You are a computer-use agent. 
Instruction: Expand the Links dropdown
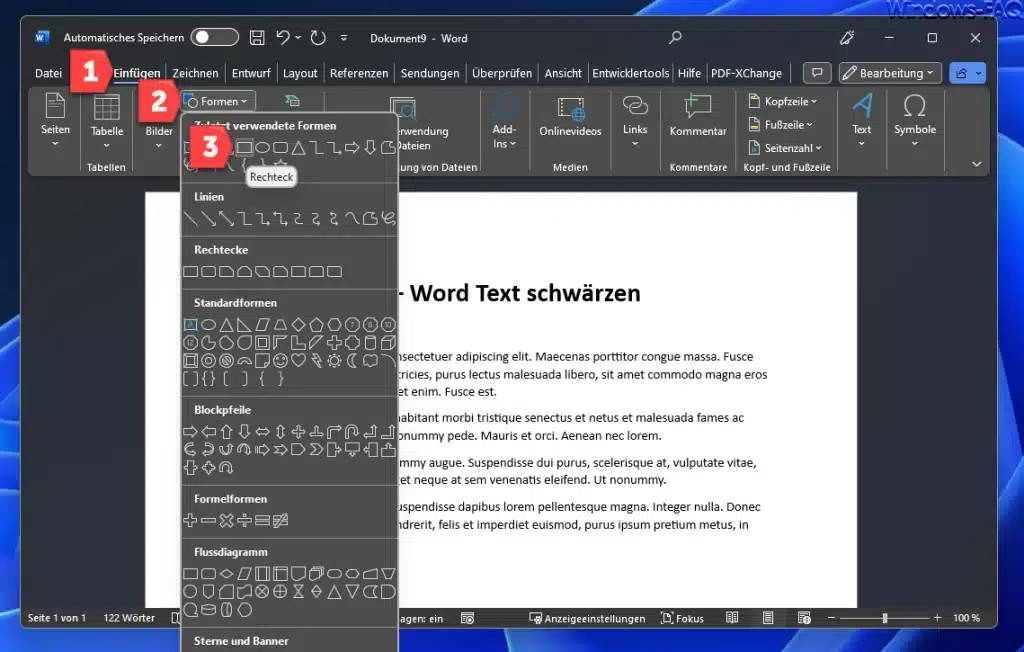coord(635,122)
